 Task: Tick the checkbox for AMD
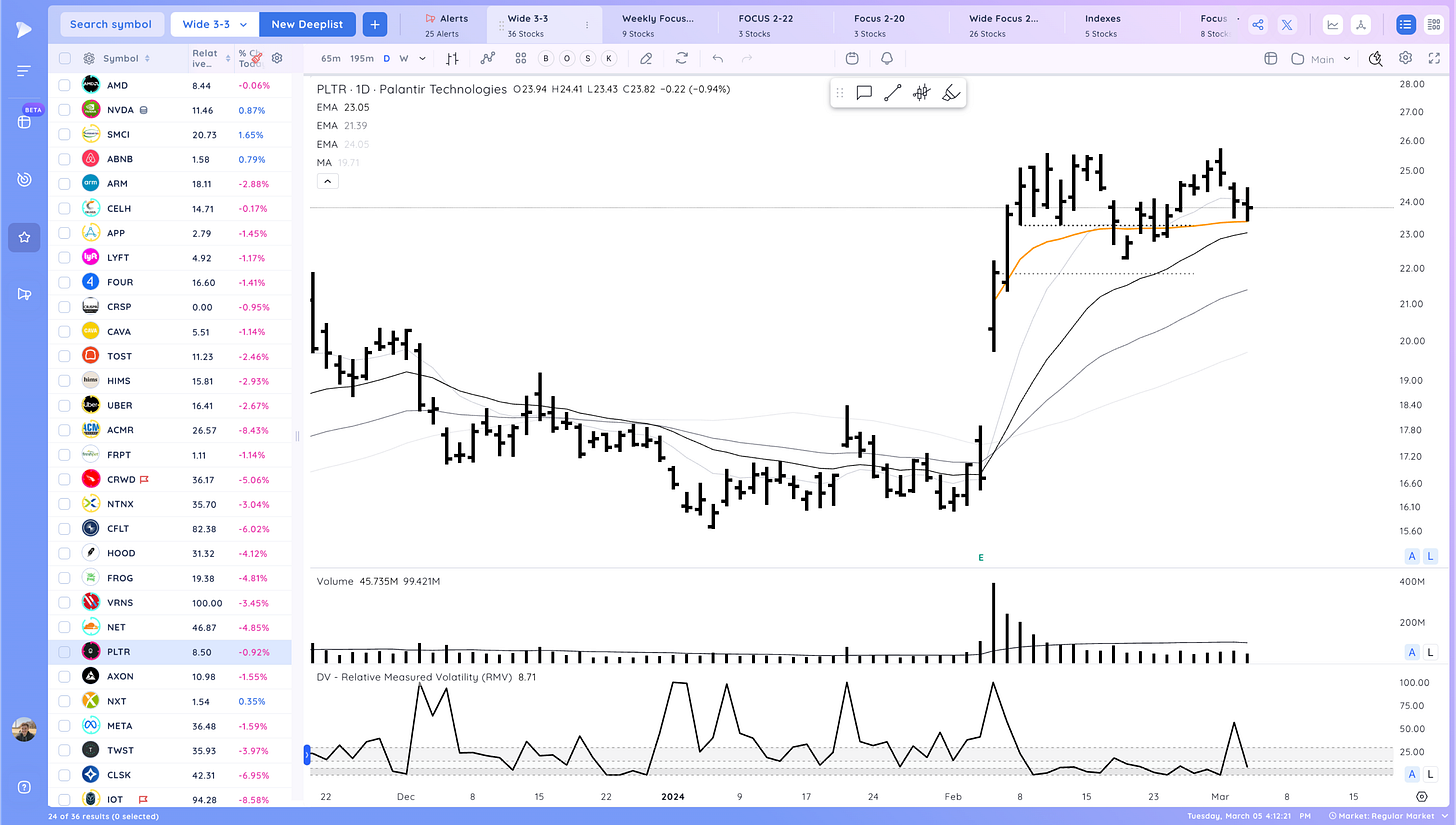[65, 85]
